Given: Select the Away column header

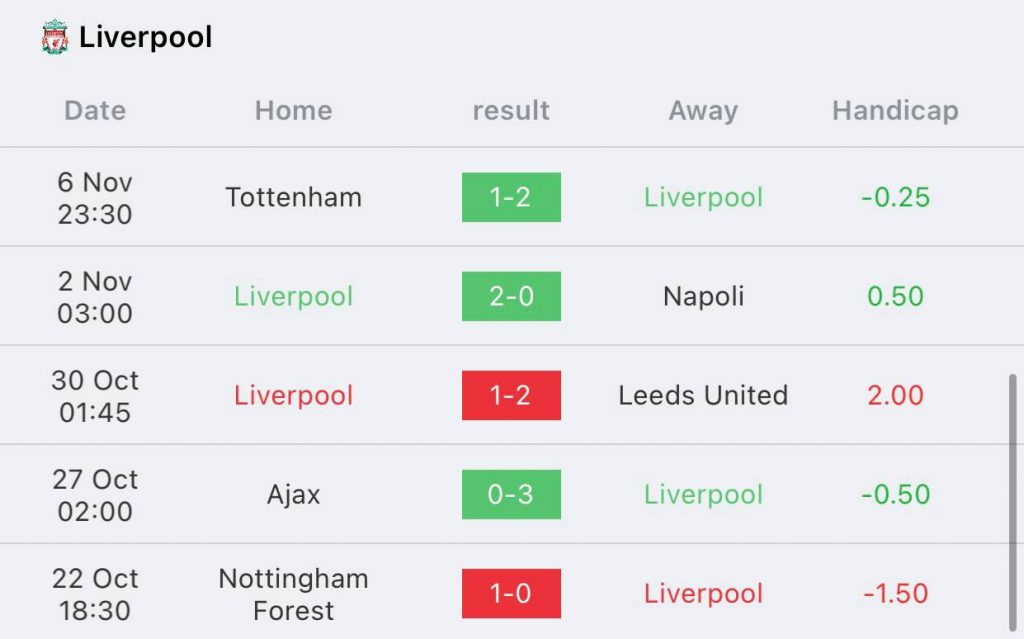Looking at the screenshot, I should tap(703, 110).
